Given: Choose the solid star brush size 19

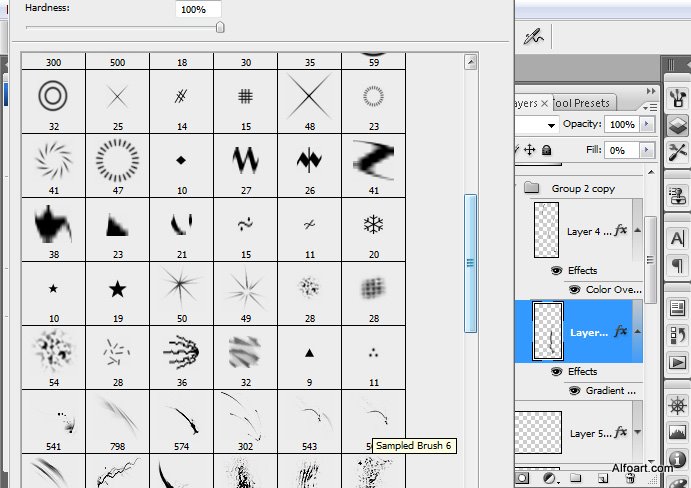Looking at the screenshot, I should [x=117, y=290].
